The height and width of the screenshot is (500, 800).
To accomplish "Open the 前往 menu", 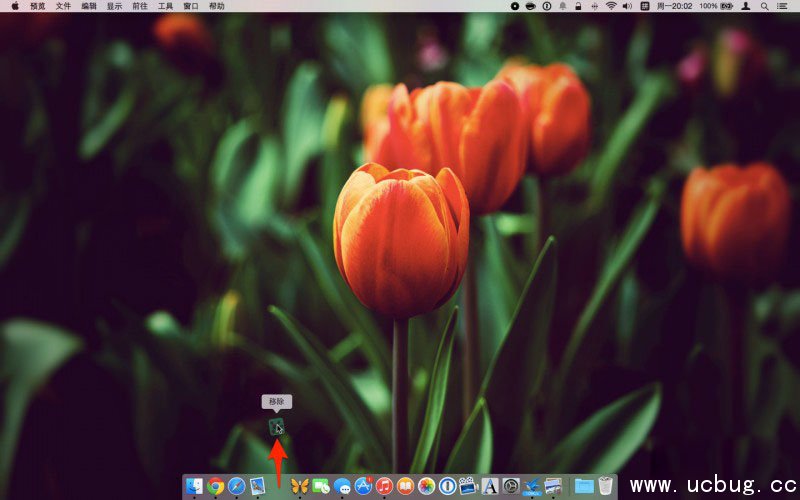I will (x=140, y=6).
